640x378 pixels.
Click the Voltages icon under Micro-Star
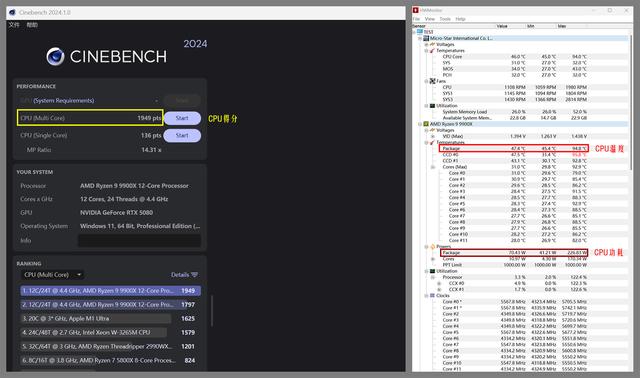coord(432,44)
